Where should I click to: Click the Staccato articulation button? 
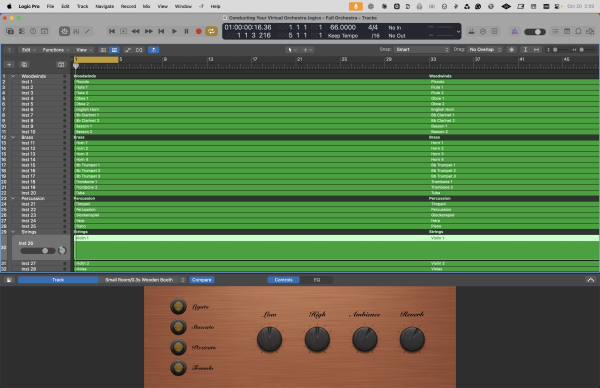178,327
